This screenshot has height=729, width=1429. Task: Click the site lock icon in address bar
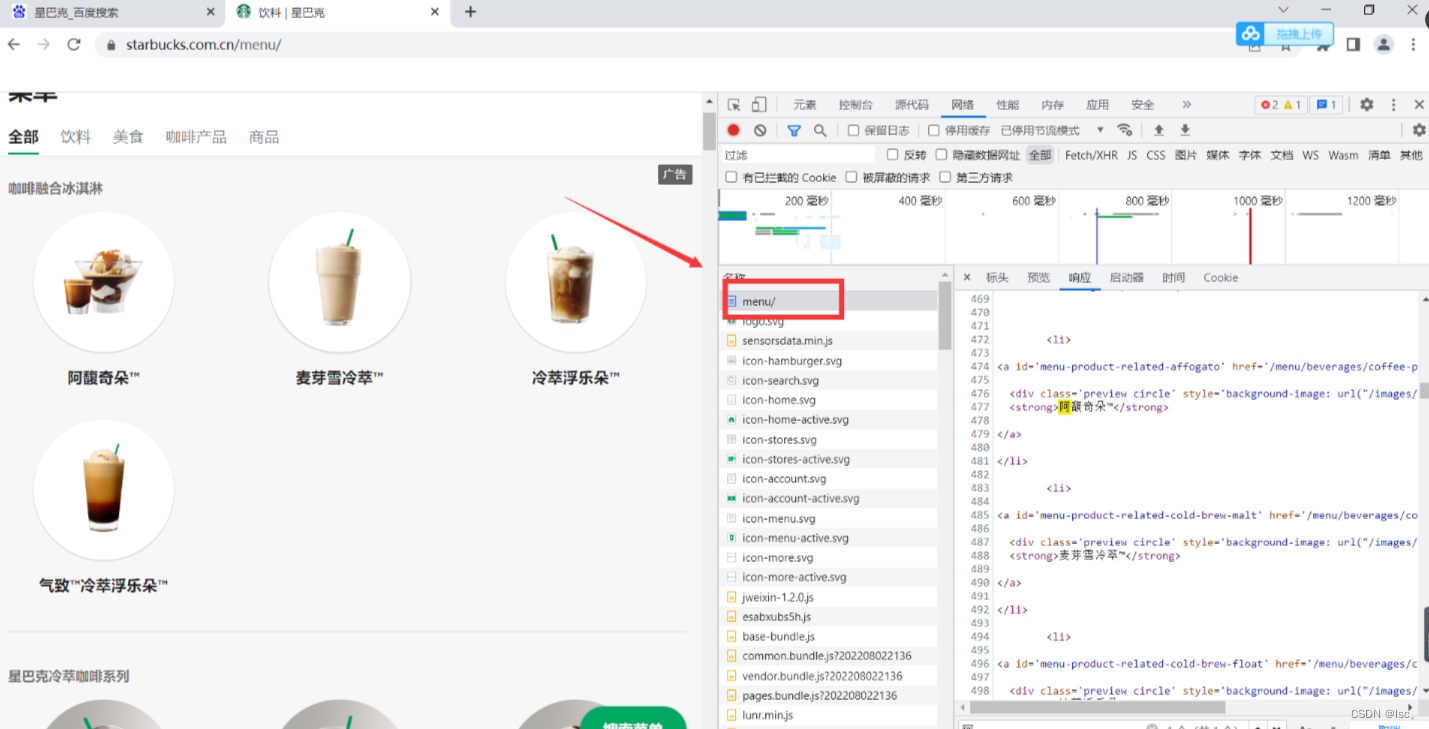(x=111, y=45)
